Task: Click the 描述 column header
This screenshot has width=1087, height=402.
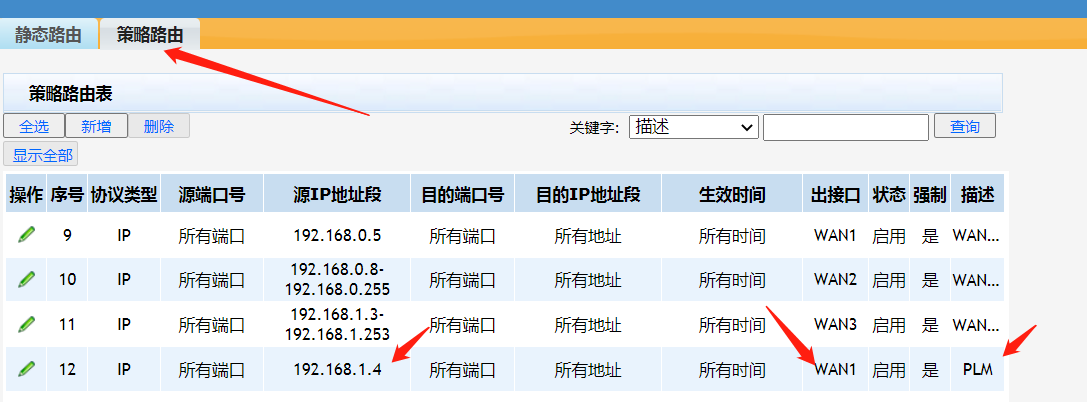Action: coord(977,195)
